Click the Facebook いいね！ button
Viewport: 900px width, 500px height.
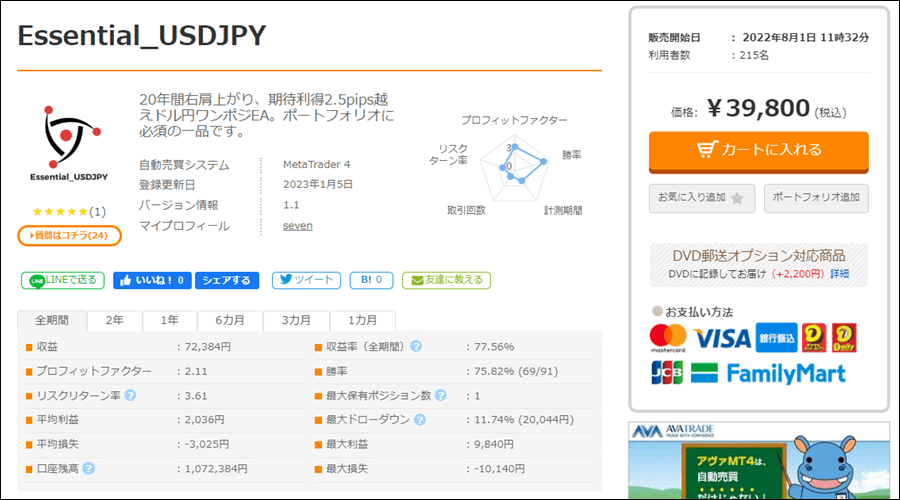coord(151,280)
